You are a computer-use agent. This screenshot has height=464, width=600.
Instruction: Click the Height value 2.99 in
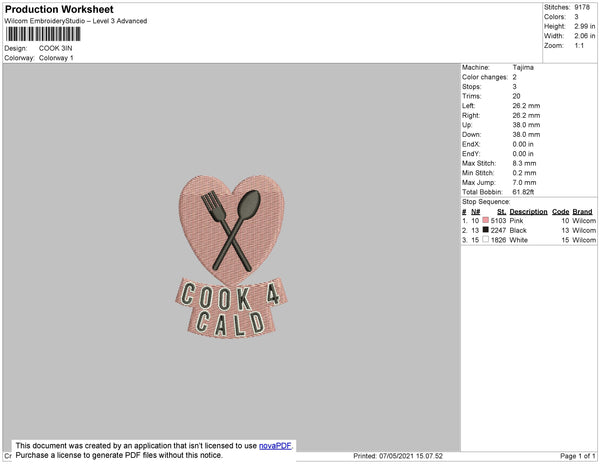(x=584, y=26)
